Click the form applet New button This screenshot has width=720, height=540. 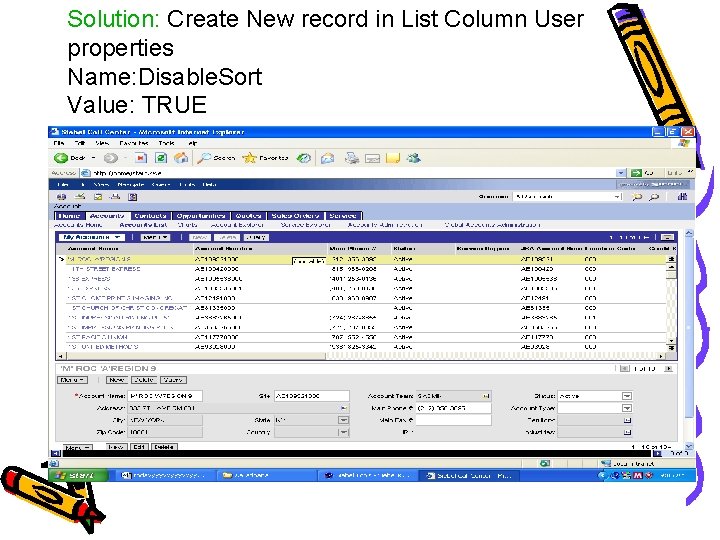click(x=117, y=380)
